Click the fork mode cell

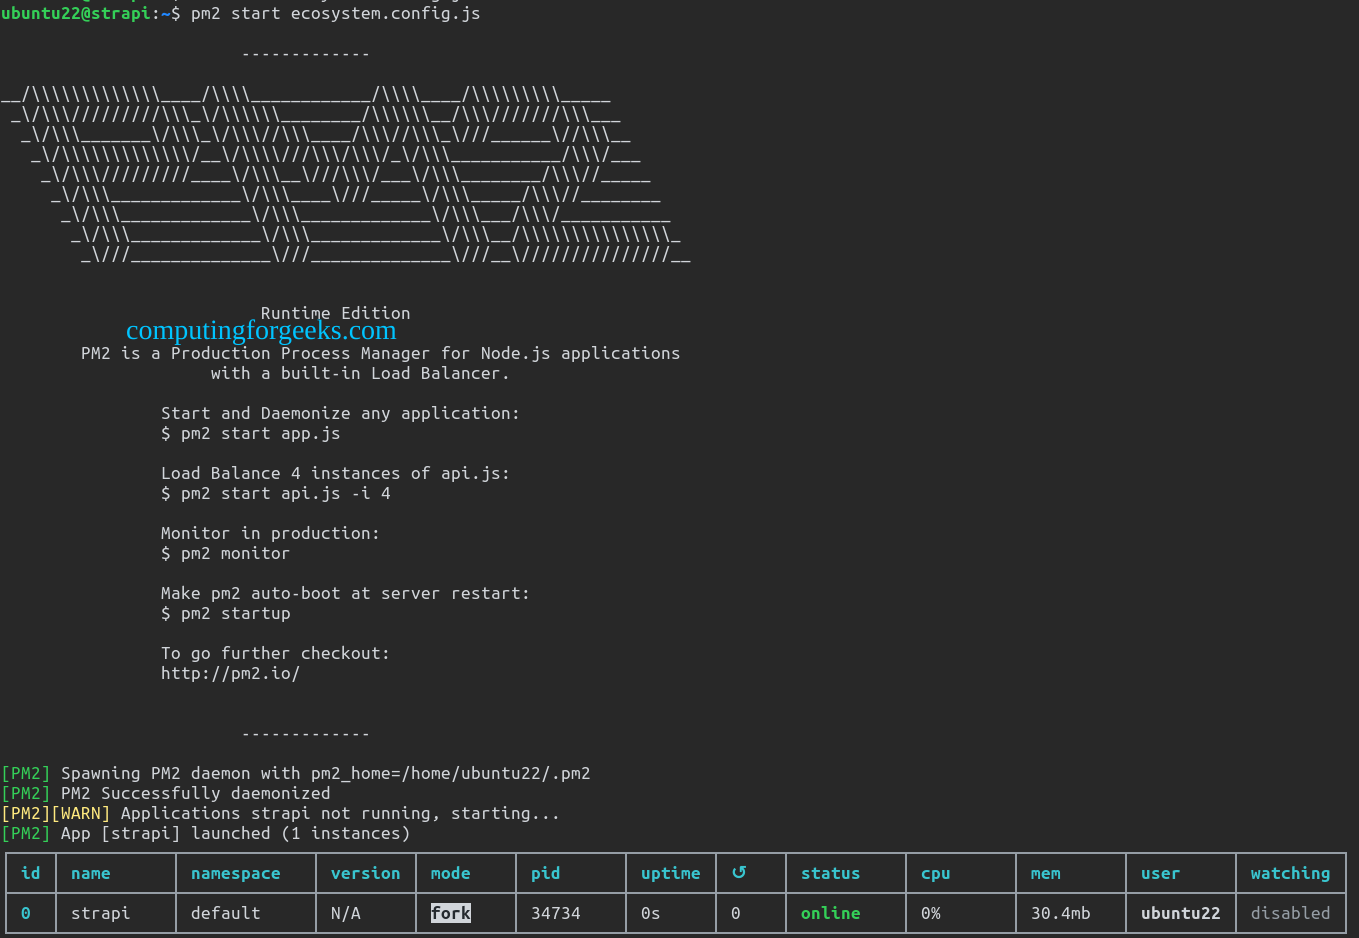point(450,913)
